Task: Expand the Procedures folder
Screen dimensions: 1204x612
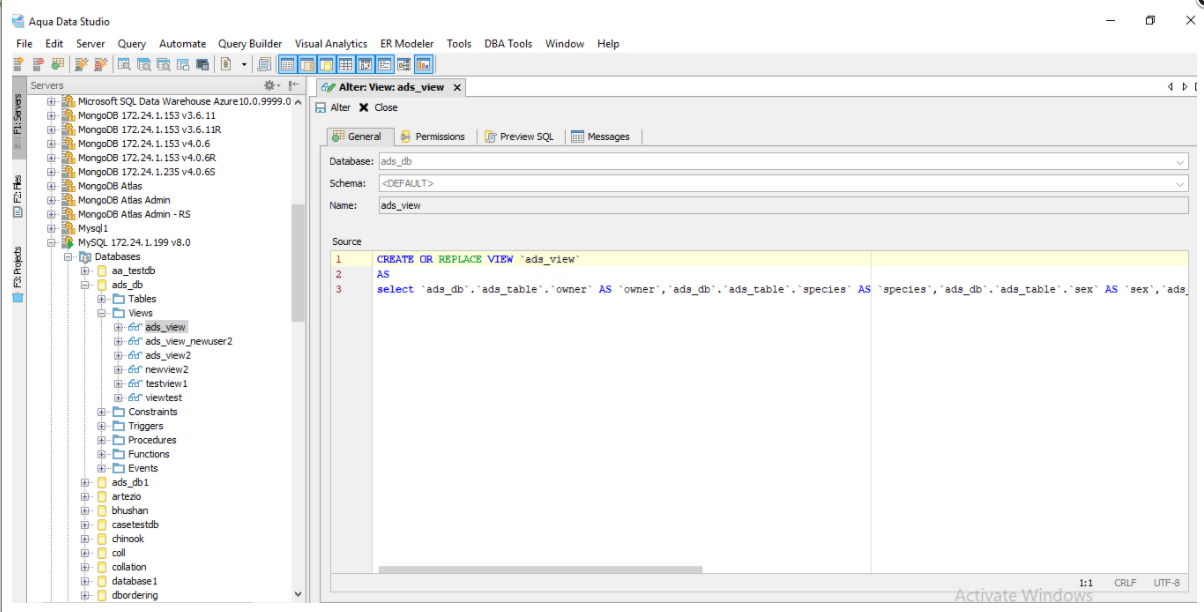Action: coord(102,440)
